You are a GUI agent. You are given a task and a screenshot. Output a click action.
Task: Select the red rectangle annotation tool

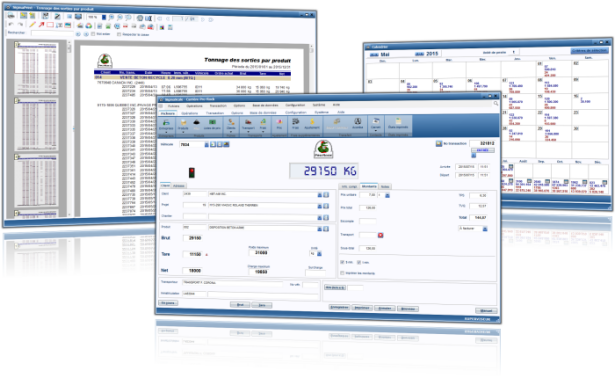point(50,25)
